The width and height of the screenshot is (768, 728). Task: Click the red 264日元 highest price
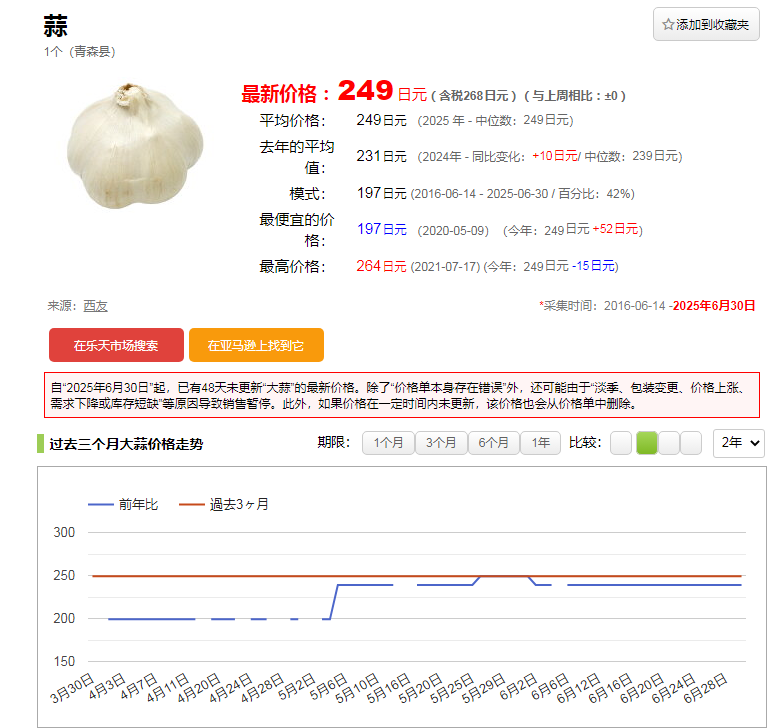(381, 266)
